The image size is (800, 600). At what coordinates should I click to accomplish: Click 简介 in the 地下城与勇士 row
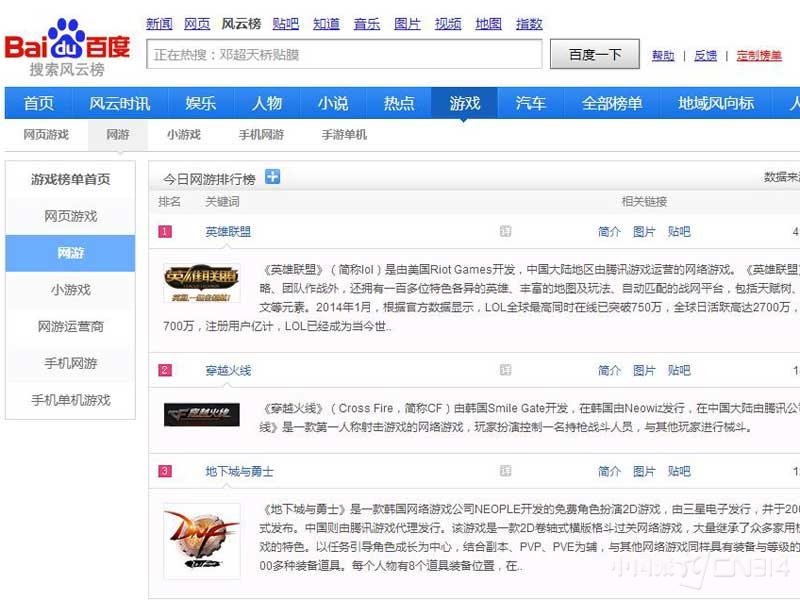[609, 471]
